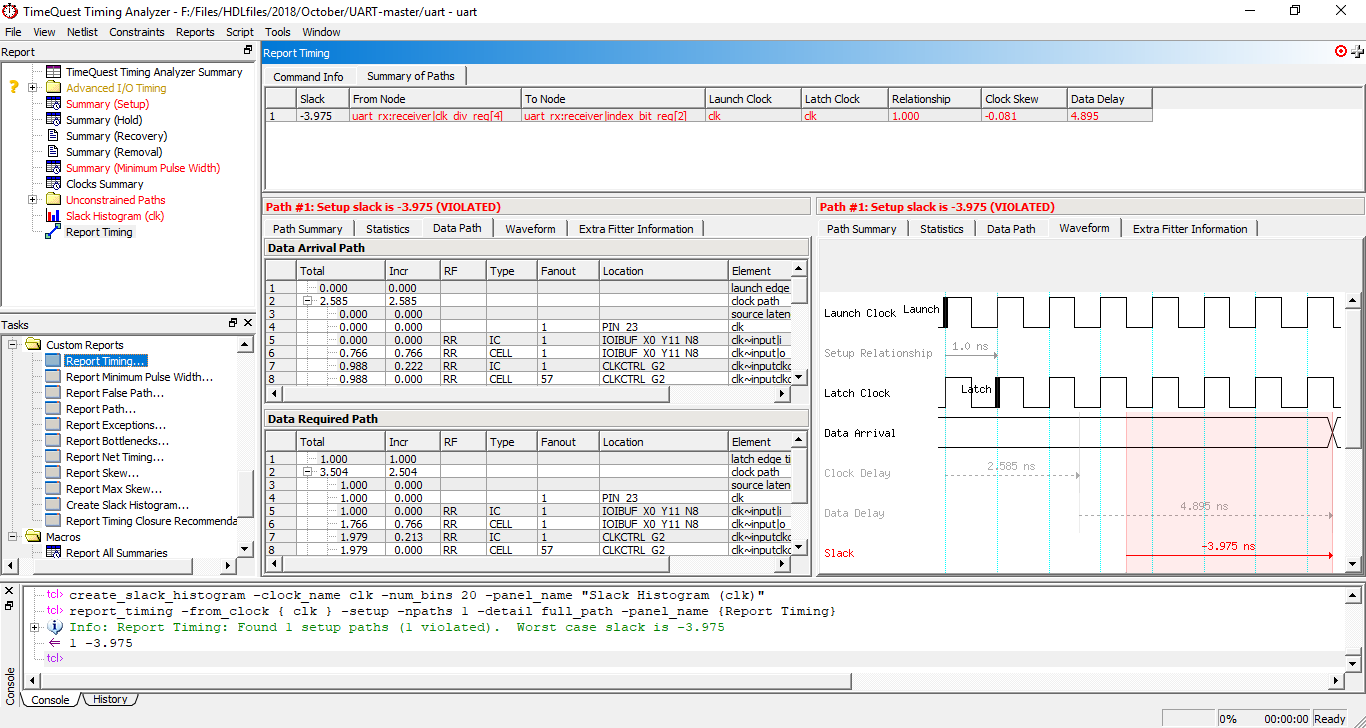
Task: Open the left pane Statistics tab
Action: pyautogui.click(x=387, y=229)
